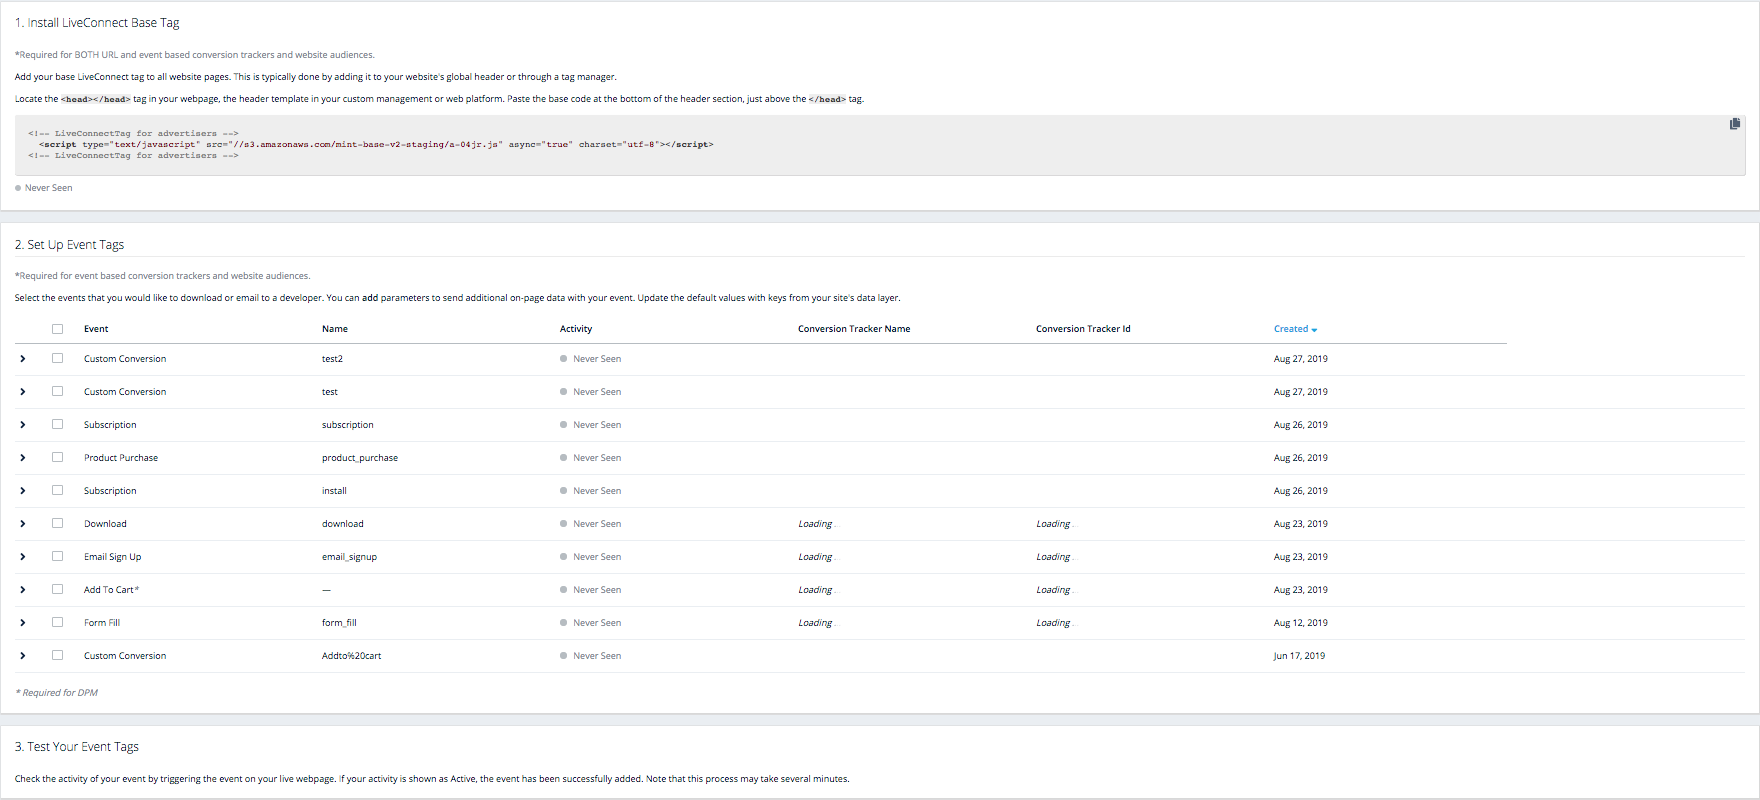The height and width of the screenshot is (800, 1760).
Task: Click Conversion Tracker Id column header
Action: tap(1083, 329)
